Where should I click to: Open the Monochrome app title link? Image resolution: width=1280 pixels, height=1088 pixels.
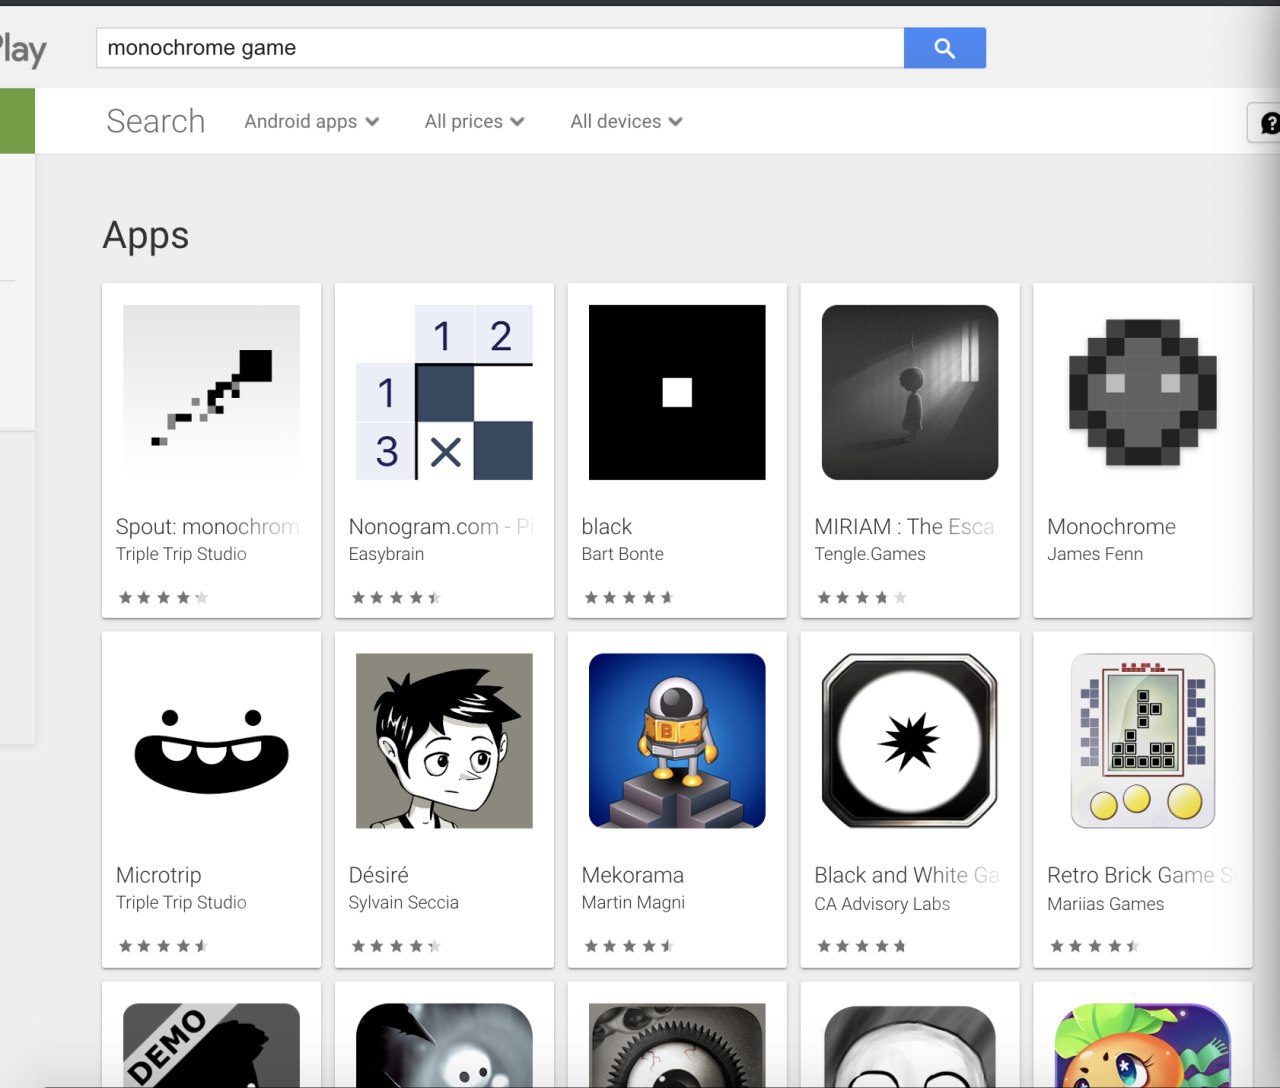tap(1111, 527)
